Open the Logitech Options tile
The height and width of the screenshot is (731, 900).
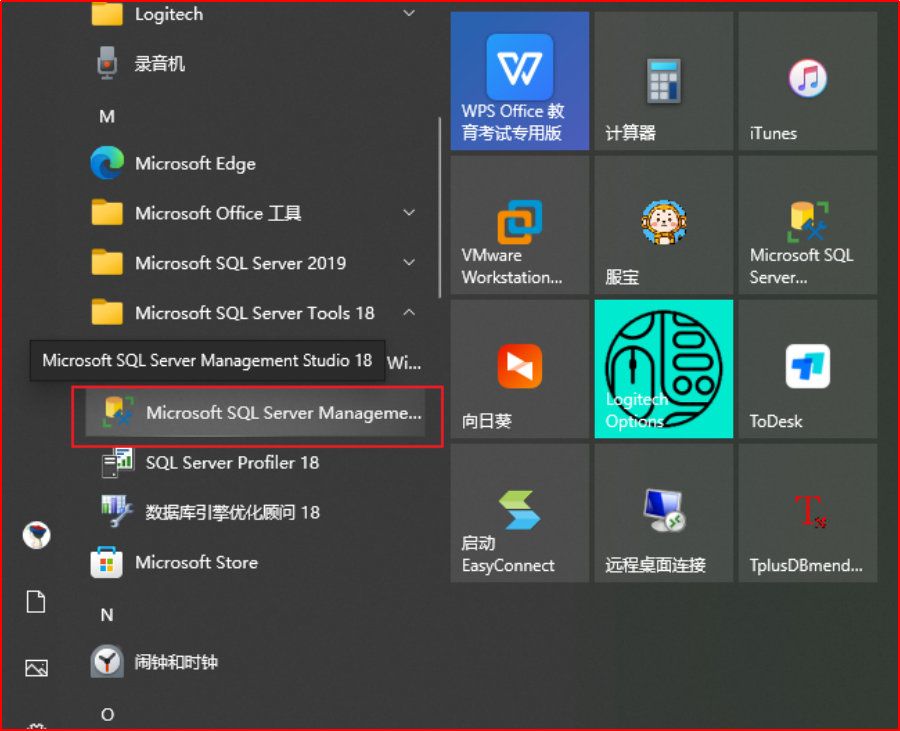[x=664, y=369]
